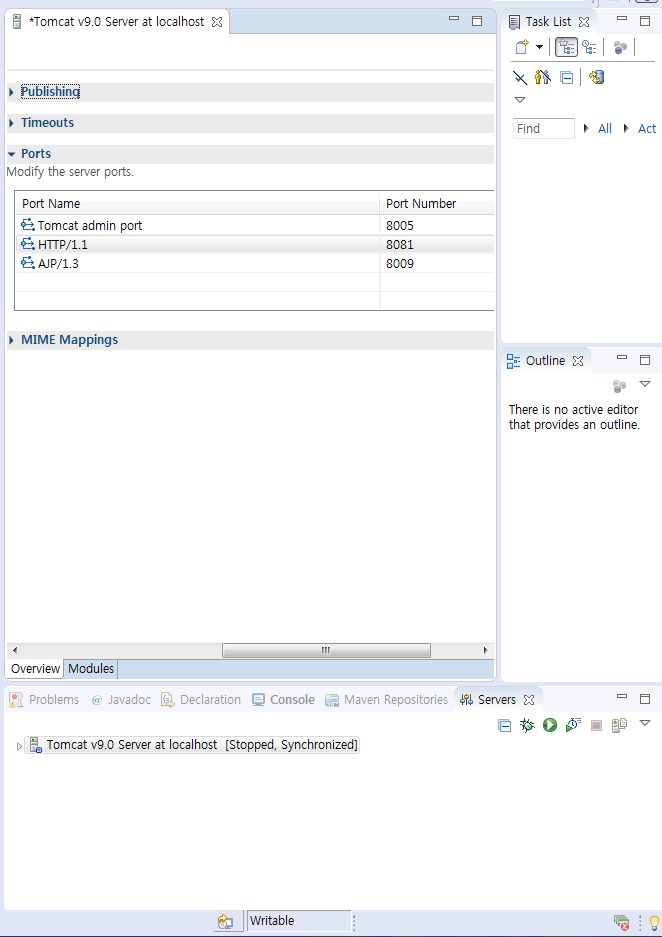Publish to the server icon

(x=620, y=725)
